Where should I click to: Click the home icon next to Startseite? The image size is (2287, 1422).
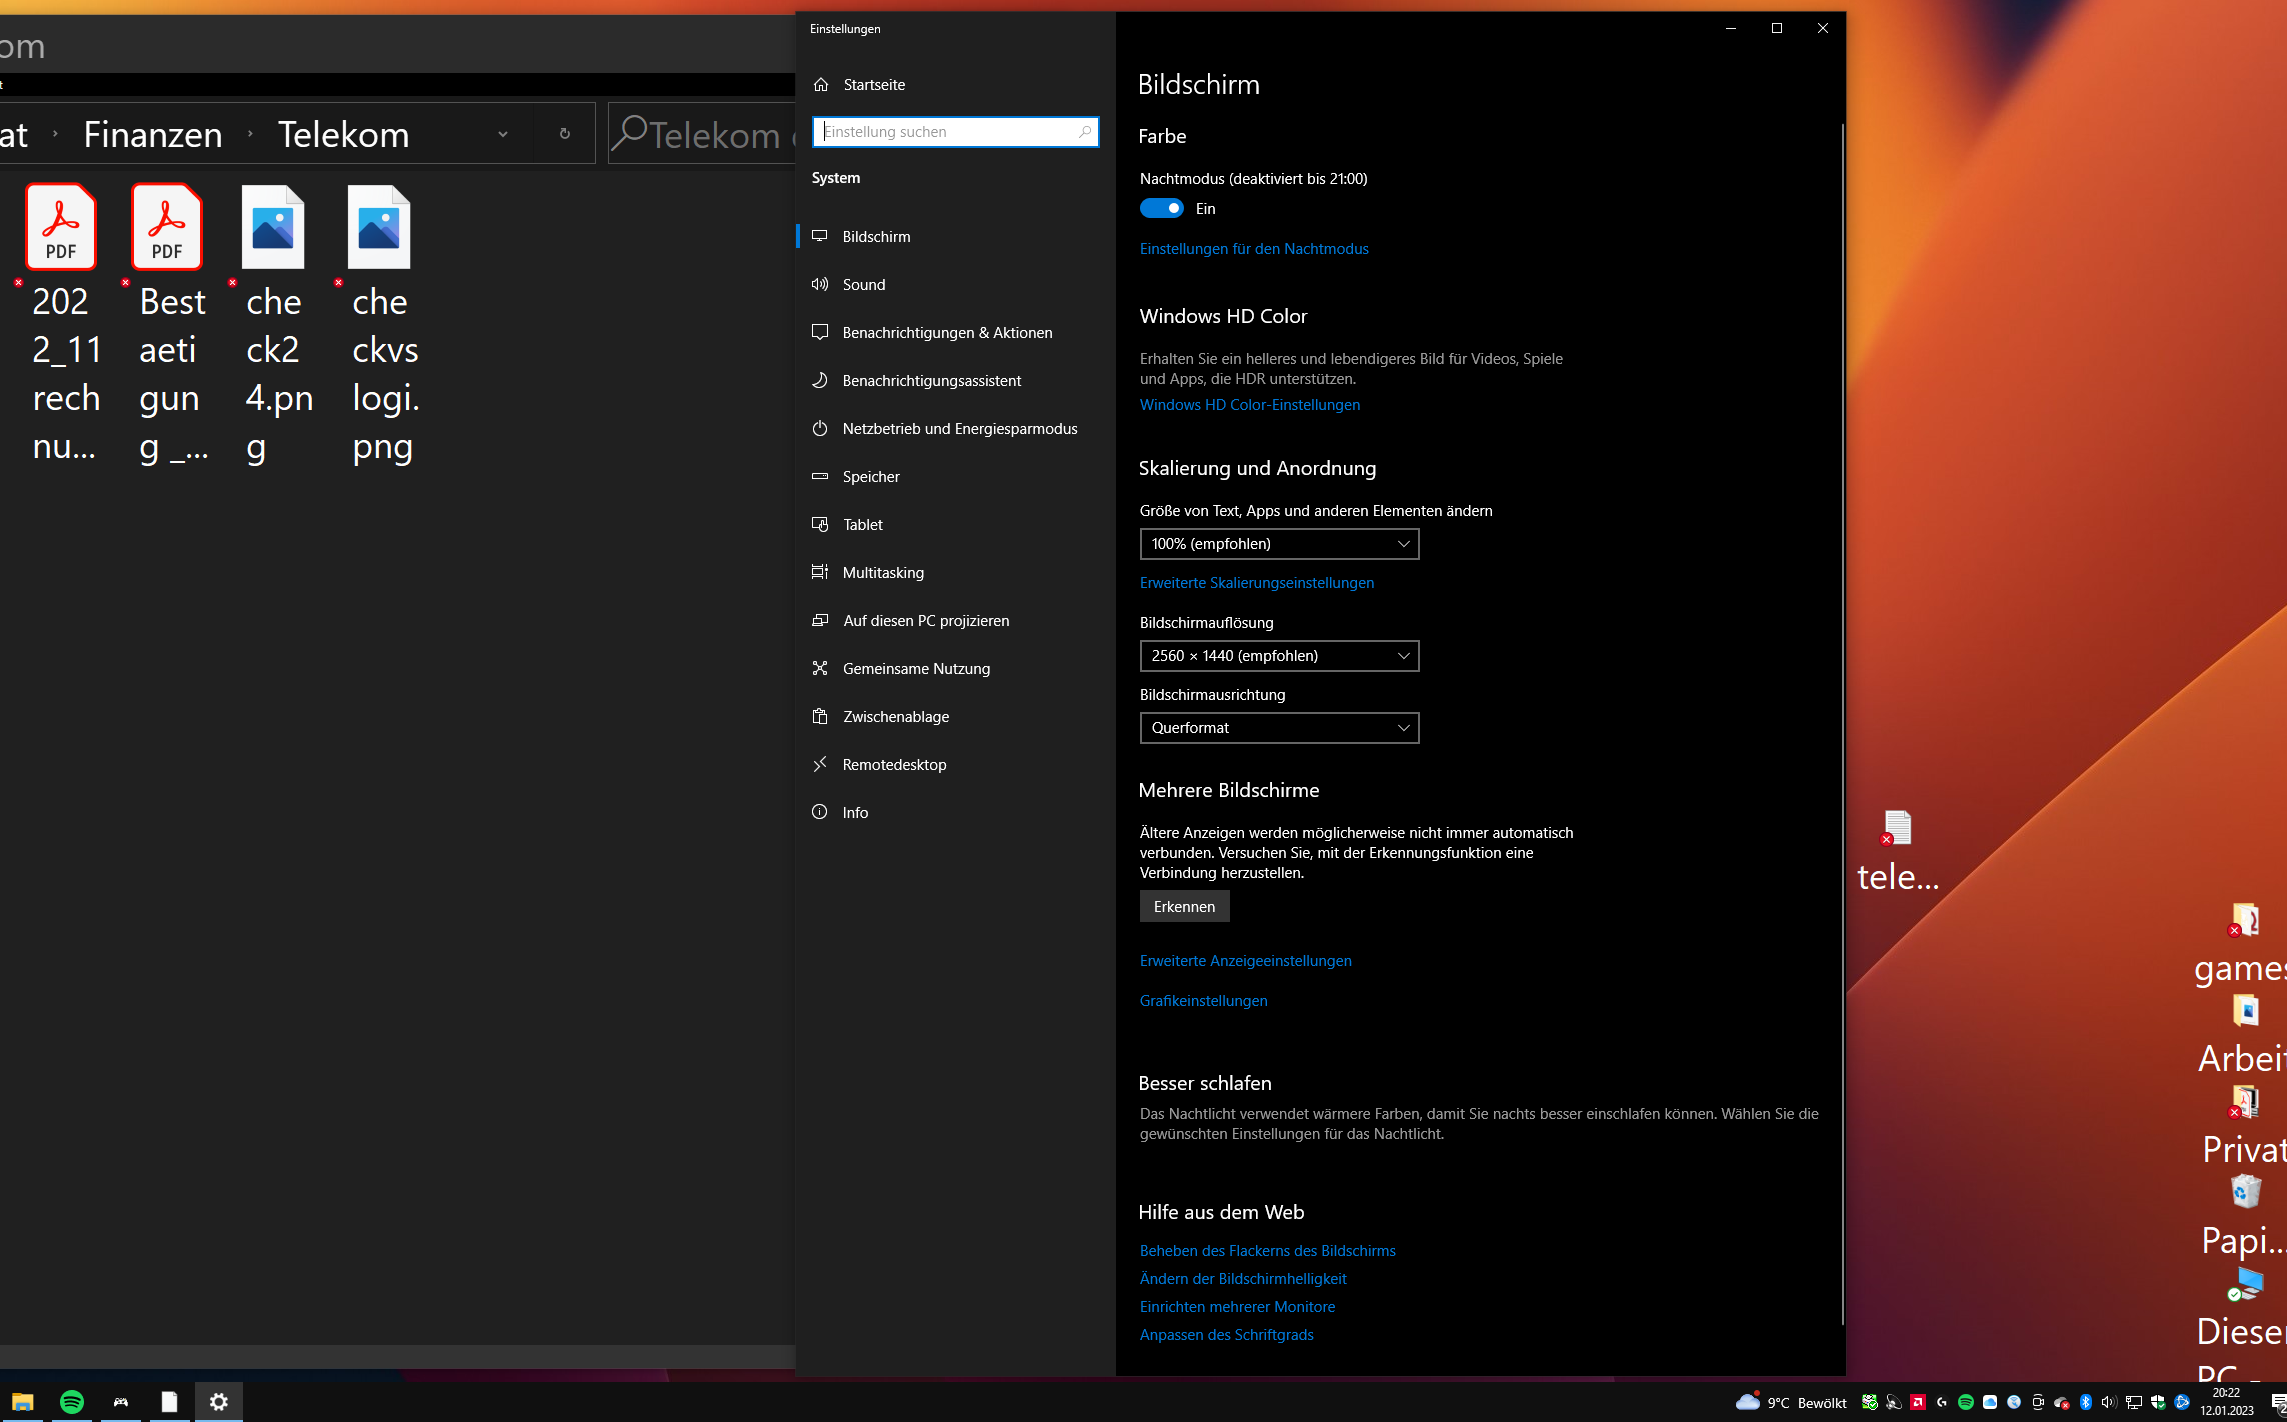[821, 85]
